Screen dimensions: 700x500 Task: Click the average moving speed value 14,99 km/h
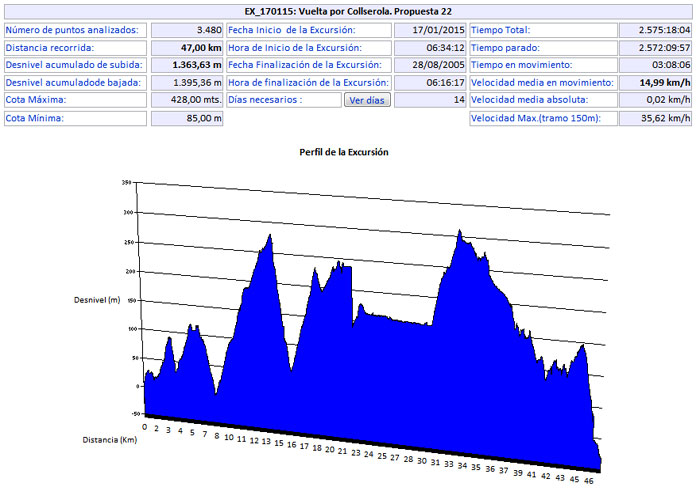pyautogui.click(x=655, y=82)
